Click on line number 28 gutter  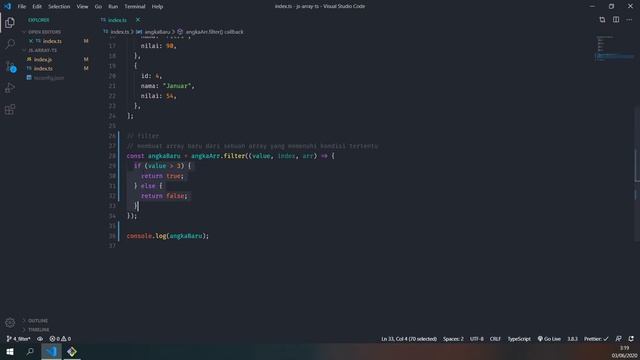112,156
